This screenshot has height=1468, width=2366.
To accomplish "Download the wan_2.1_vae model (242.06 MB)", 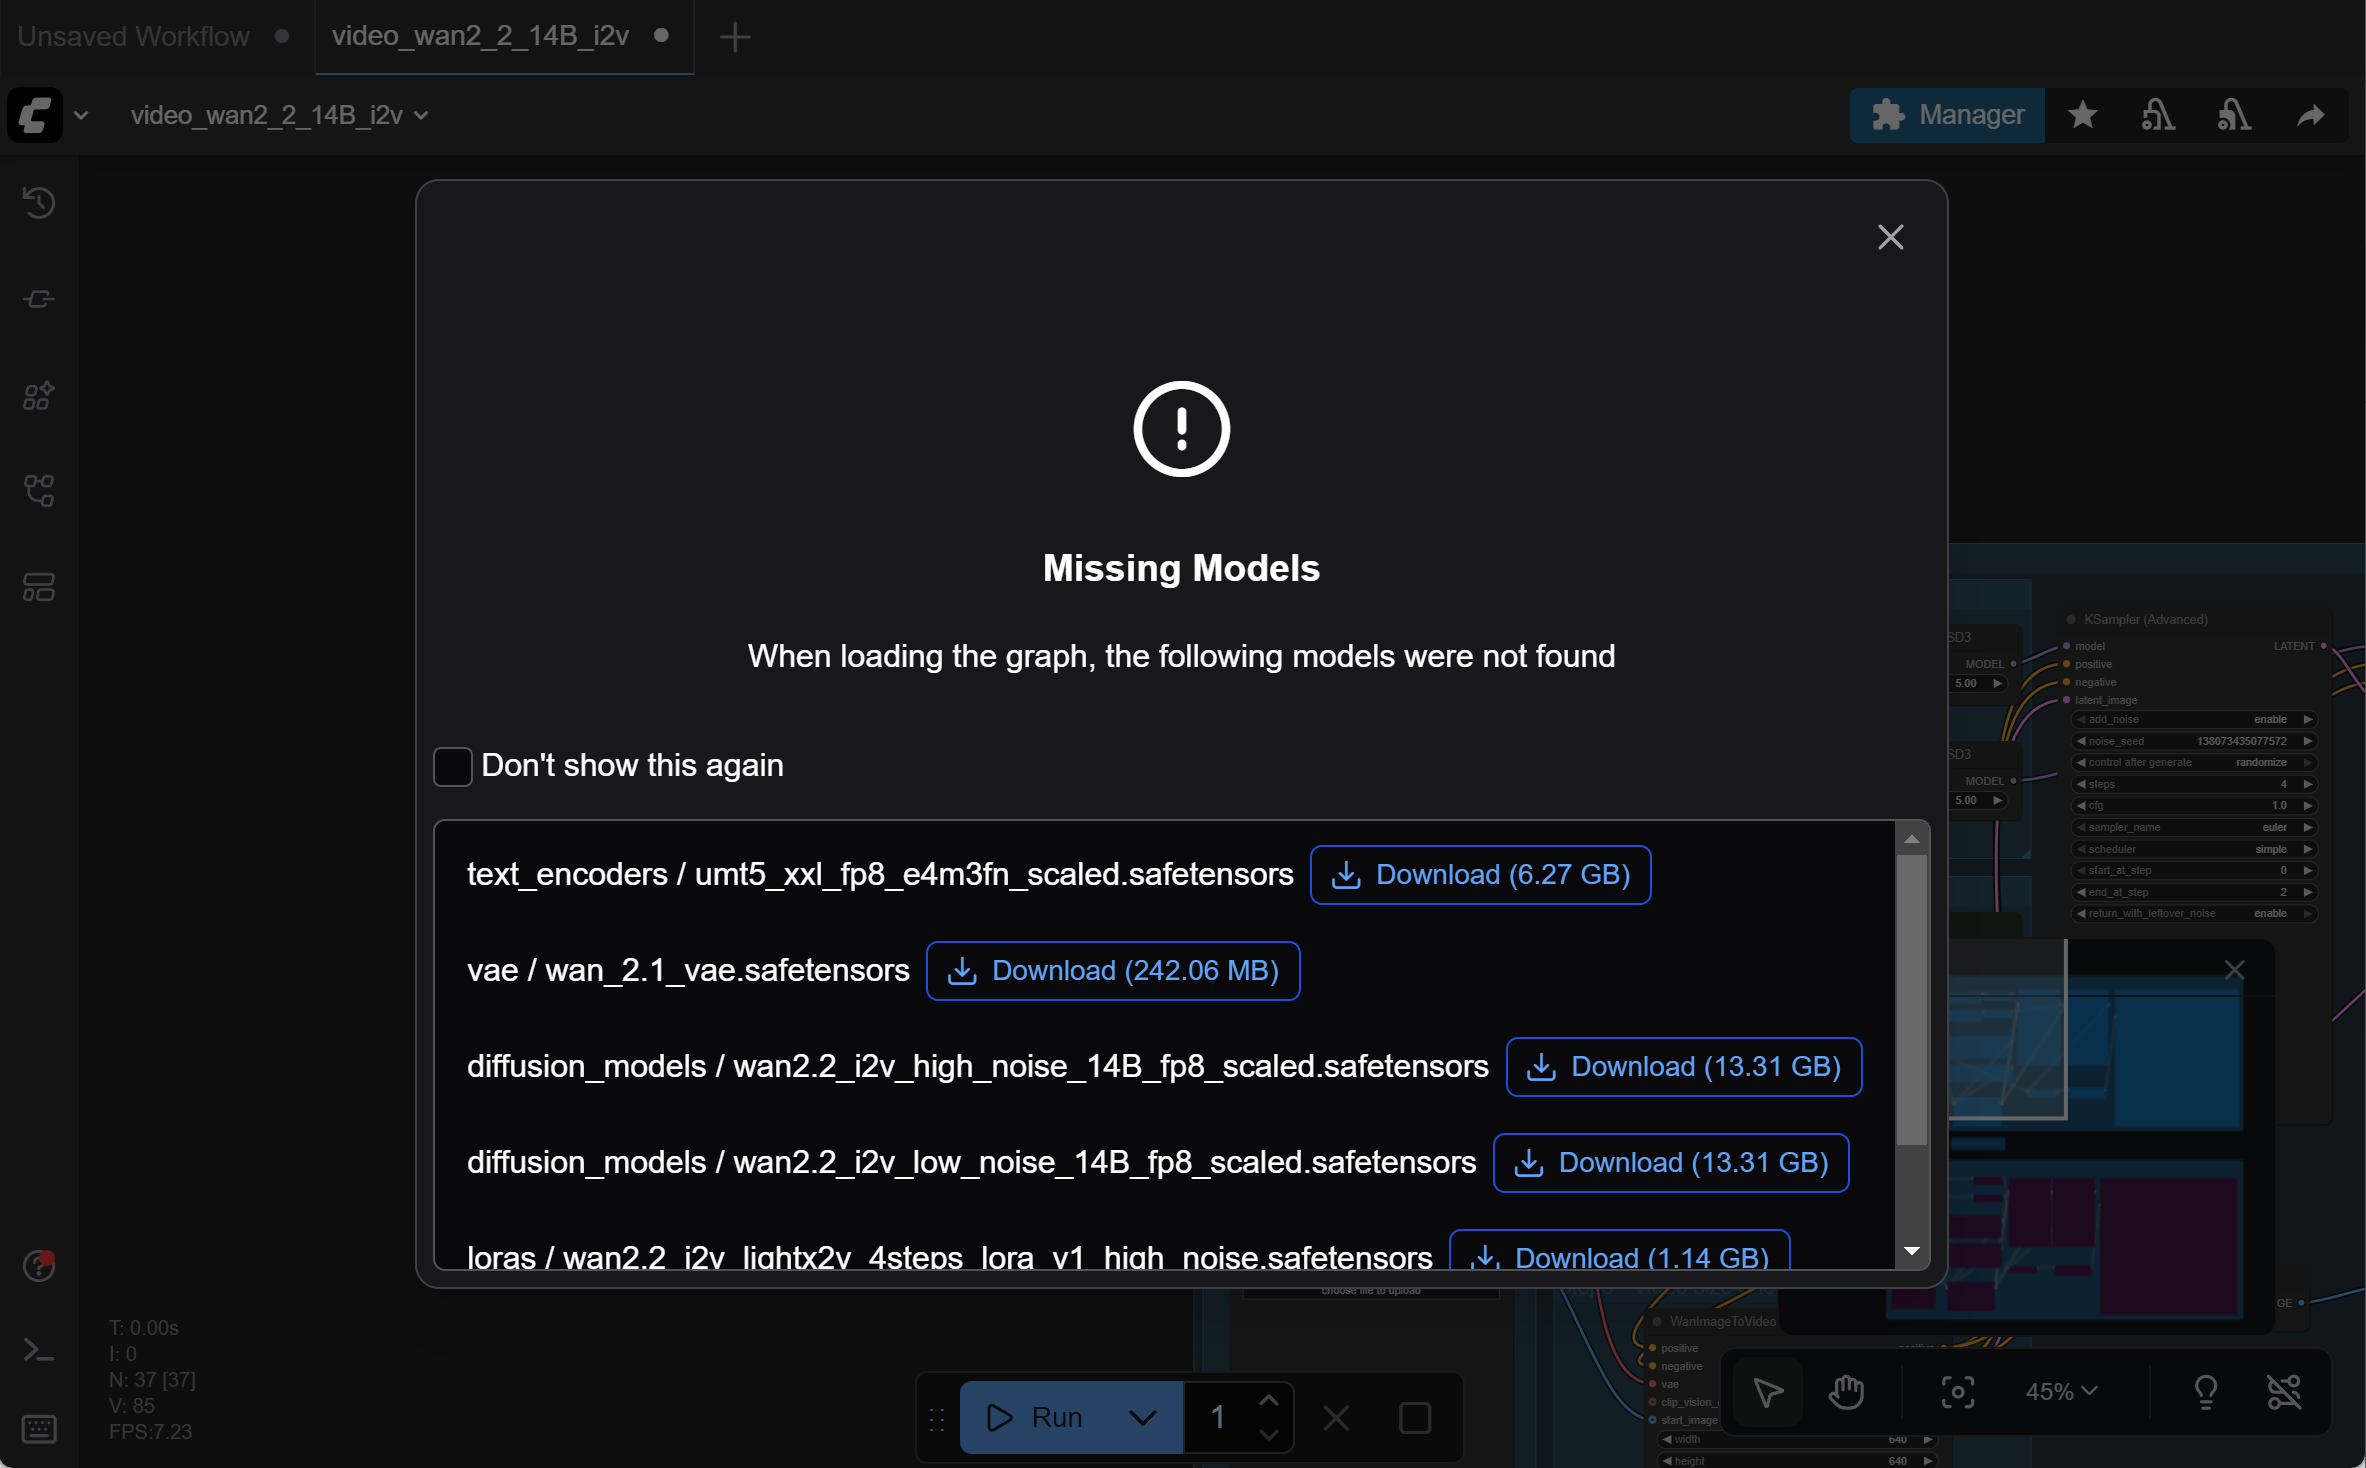I will [1113, 971].
